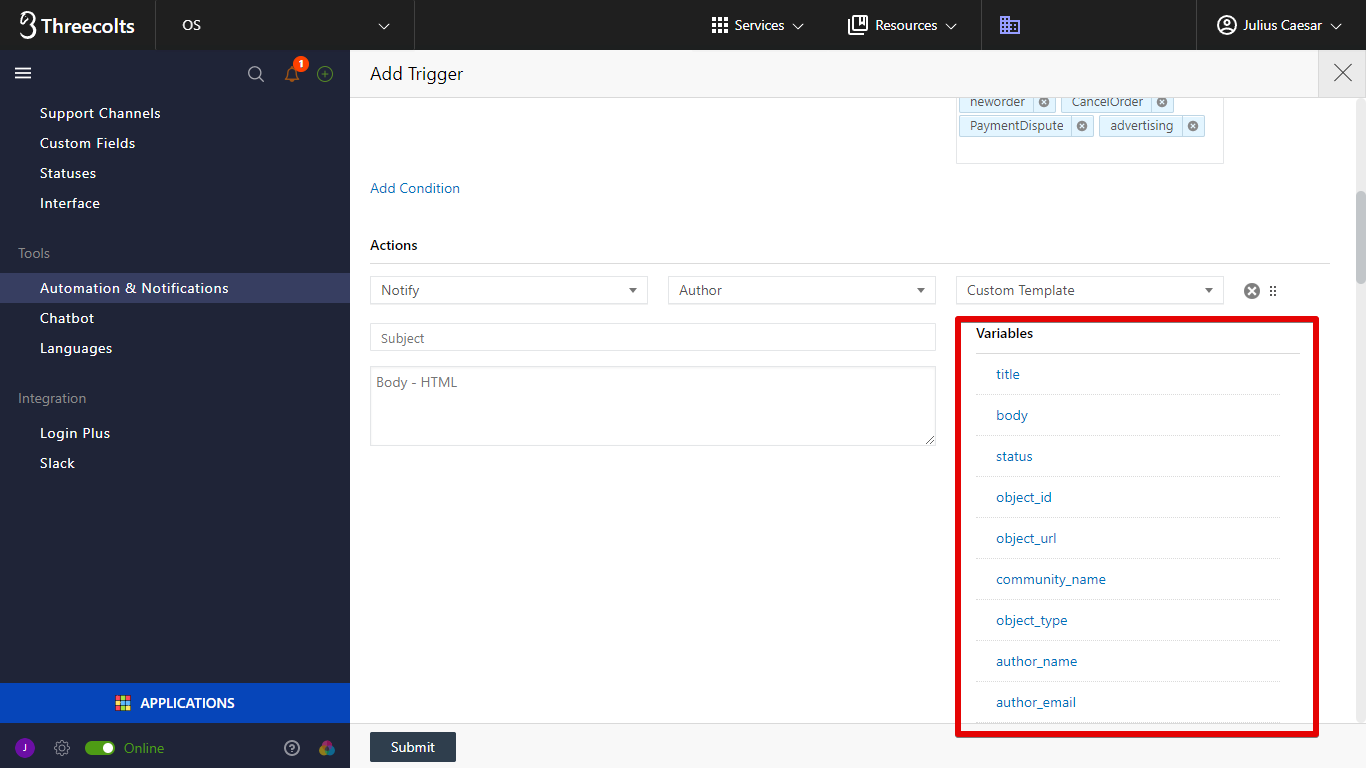Open the Julius Caesar account menu

coord(1279,25)
